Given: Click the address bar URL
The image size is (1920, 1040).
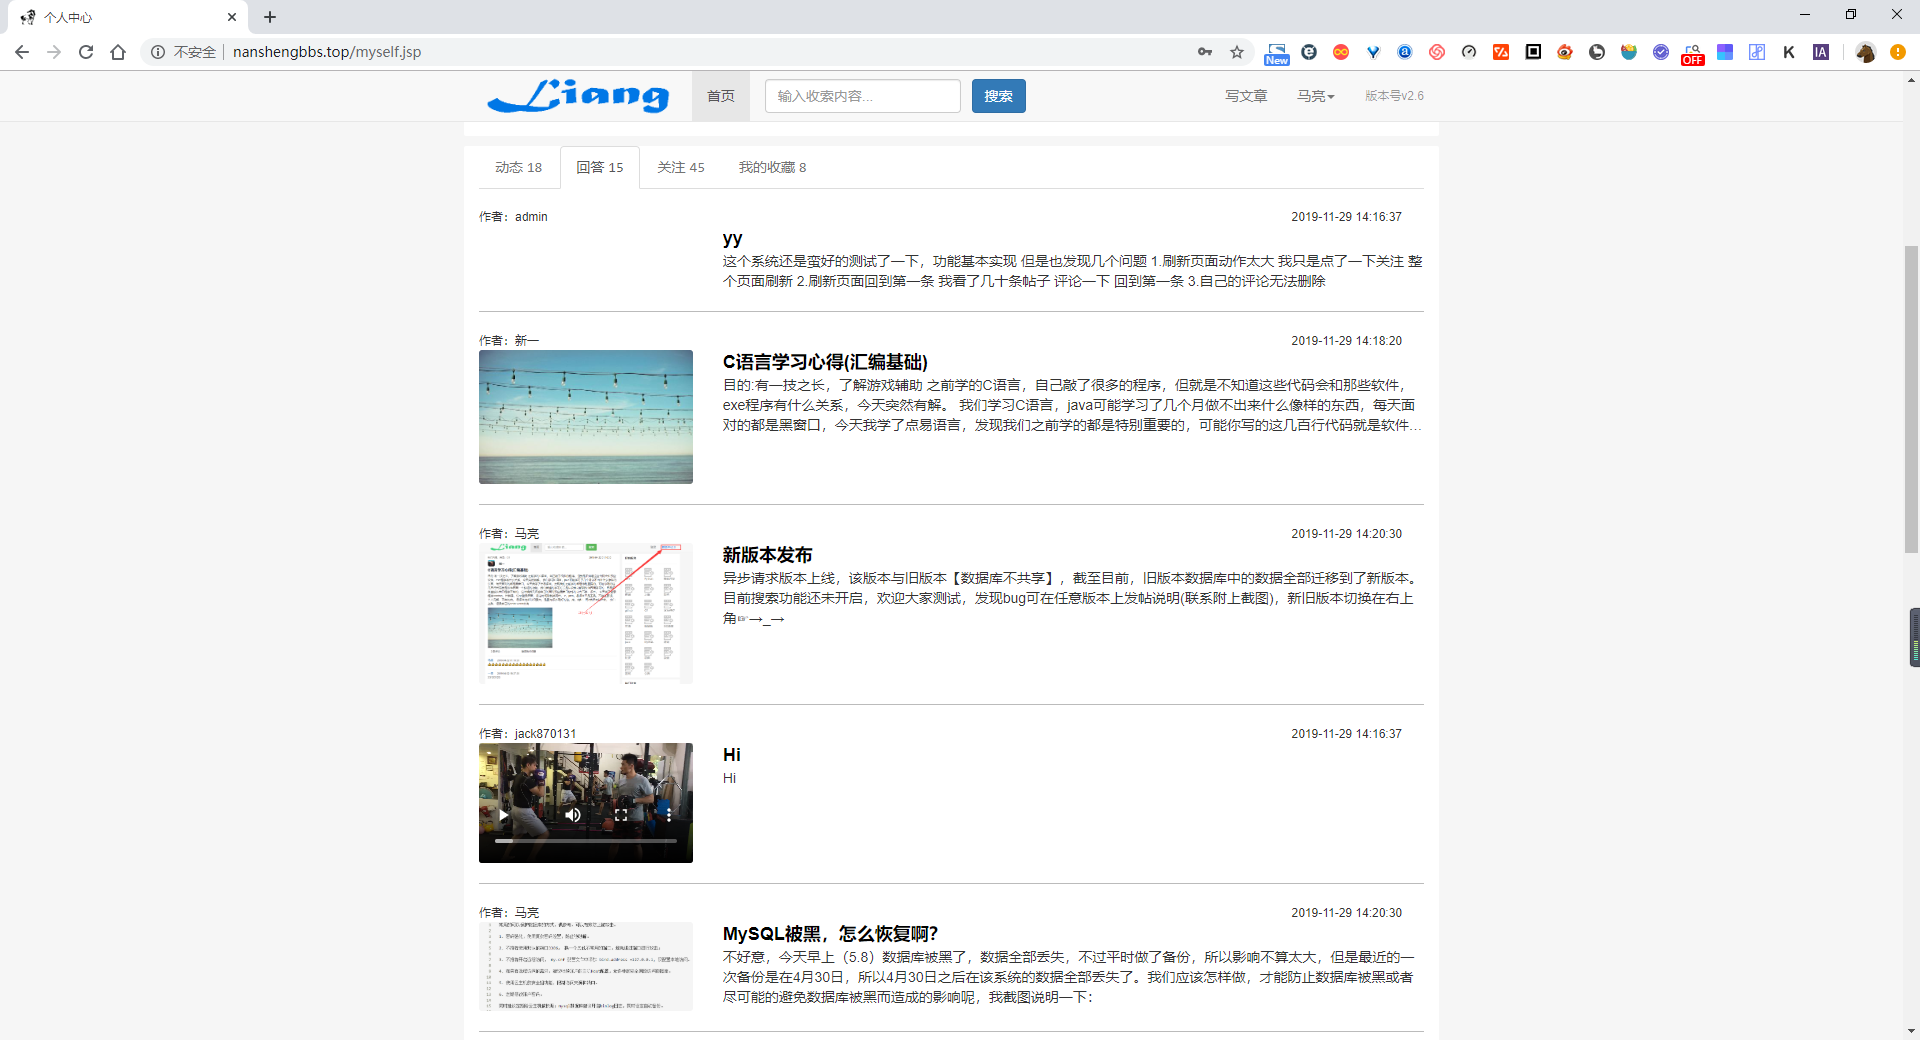Looking at the screenshot, I should pyautogui.click(x=327, y=52).
